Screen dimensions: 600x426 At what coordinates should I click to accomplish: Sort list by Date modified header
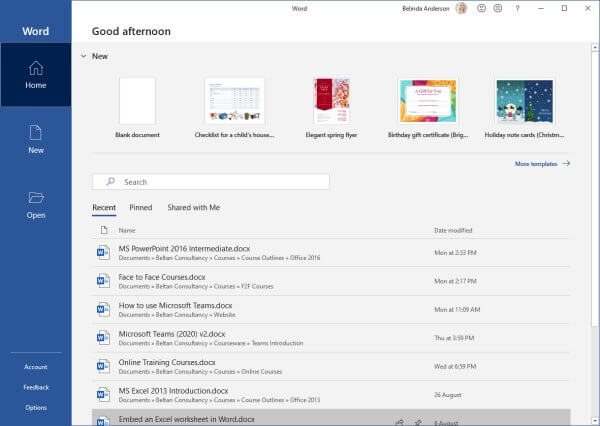click(453, 230)
